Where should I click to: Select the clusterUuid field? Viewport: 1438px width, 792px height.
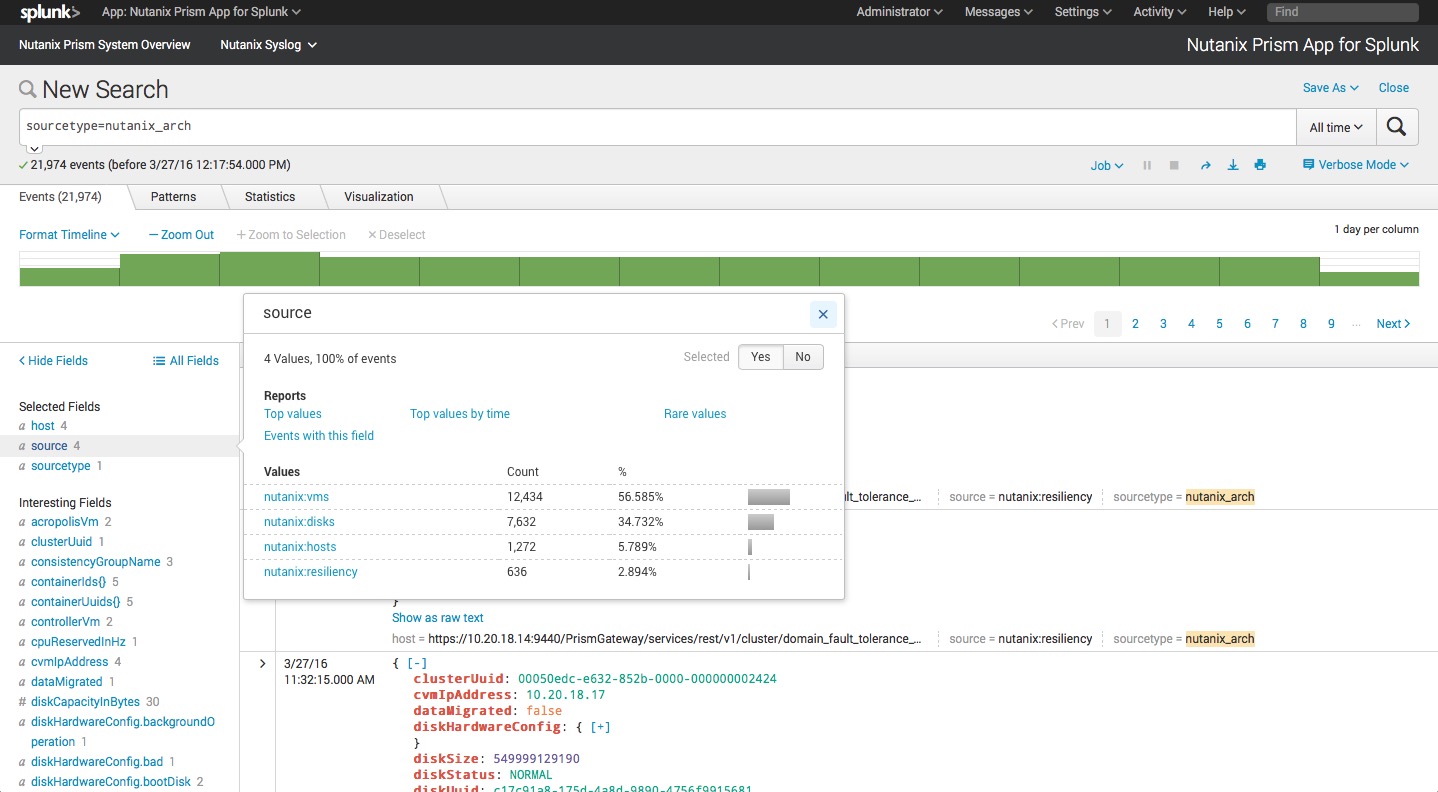coord(62,542)
